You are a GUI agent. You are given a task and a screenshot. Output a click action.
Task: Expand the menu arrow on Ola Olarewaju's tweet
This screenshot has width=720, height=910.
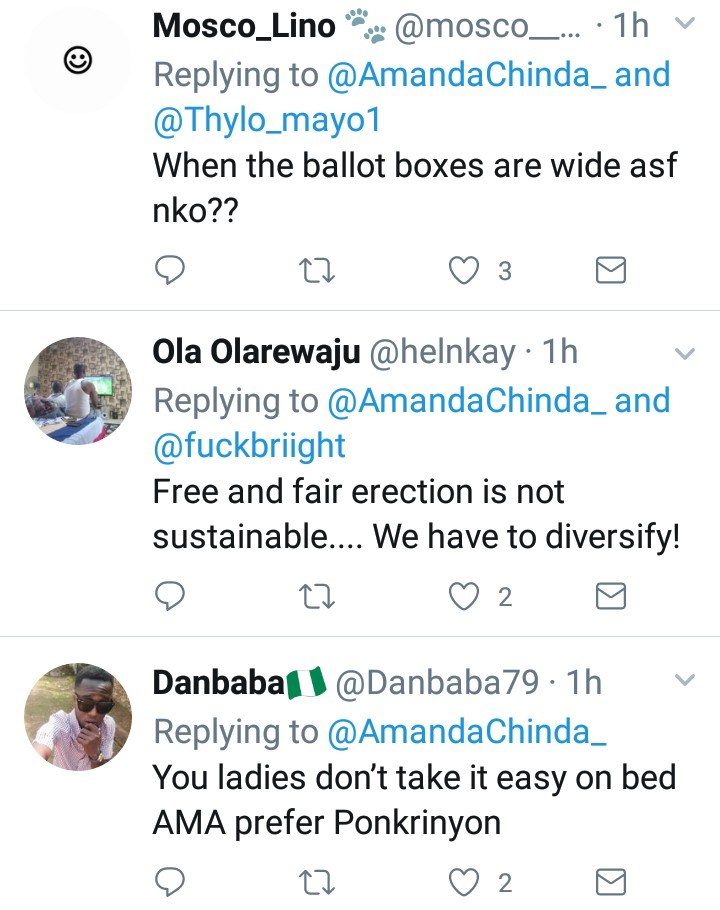coord(685,353)
